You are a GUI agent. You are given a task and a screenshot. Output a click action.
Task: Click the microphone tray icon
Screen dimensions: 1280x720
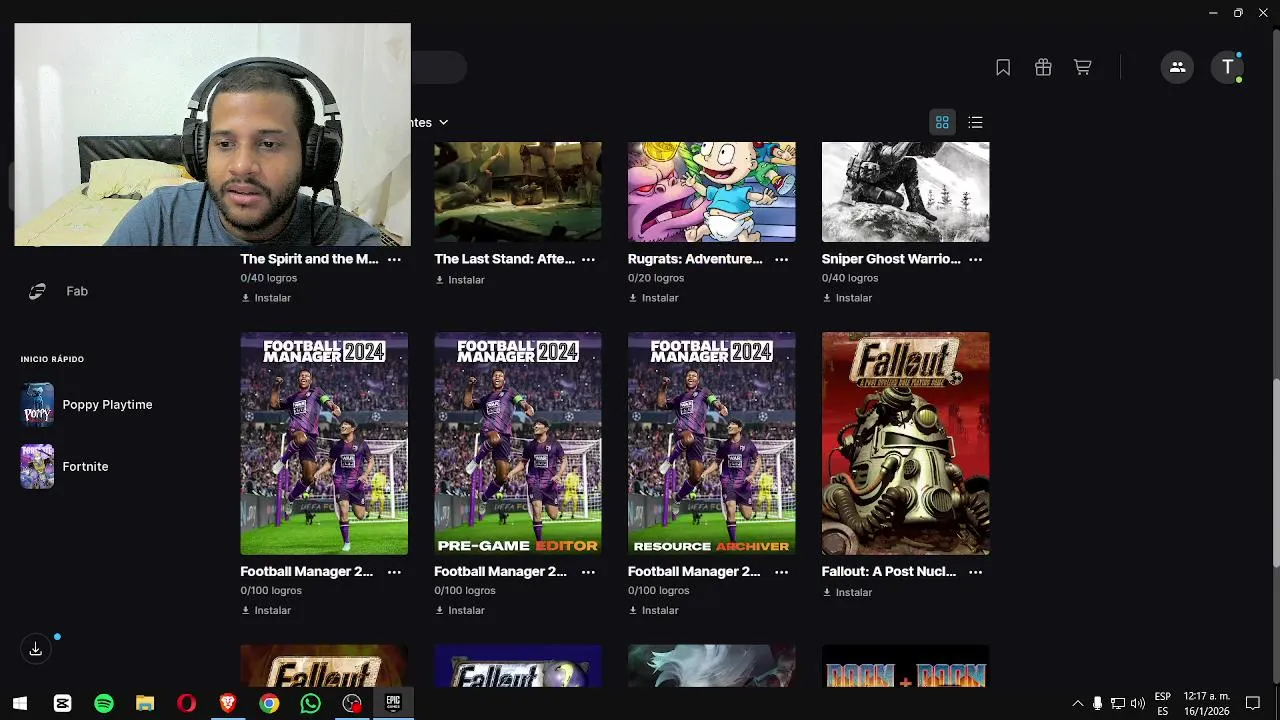pos(1097,704)
